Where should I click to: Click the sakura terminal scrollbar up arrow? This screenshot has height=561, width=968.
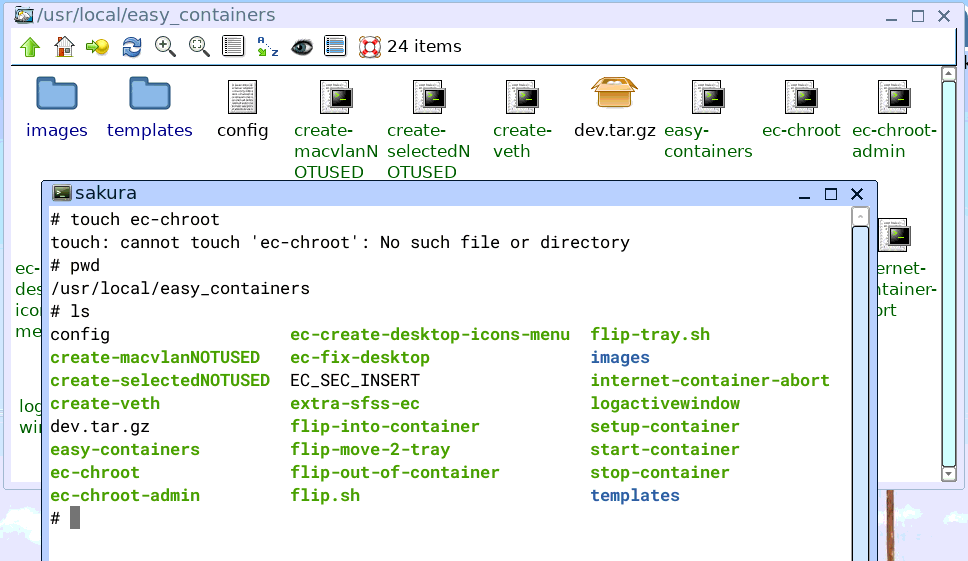tap(860, 216)
